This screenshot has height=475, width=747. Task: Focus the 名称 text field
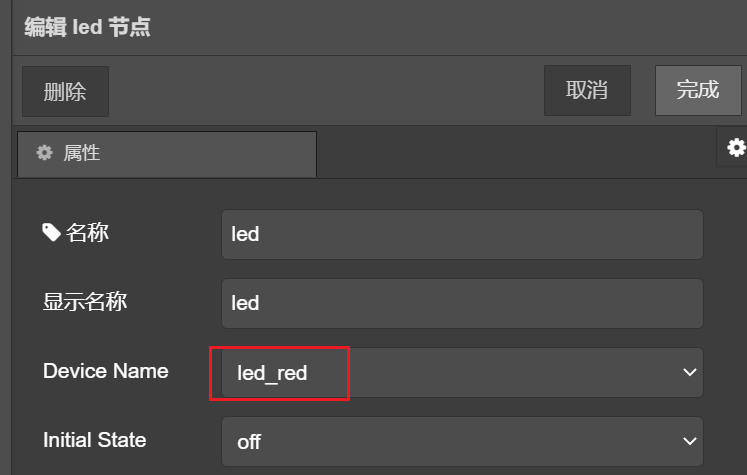(462, 235)
